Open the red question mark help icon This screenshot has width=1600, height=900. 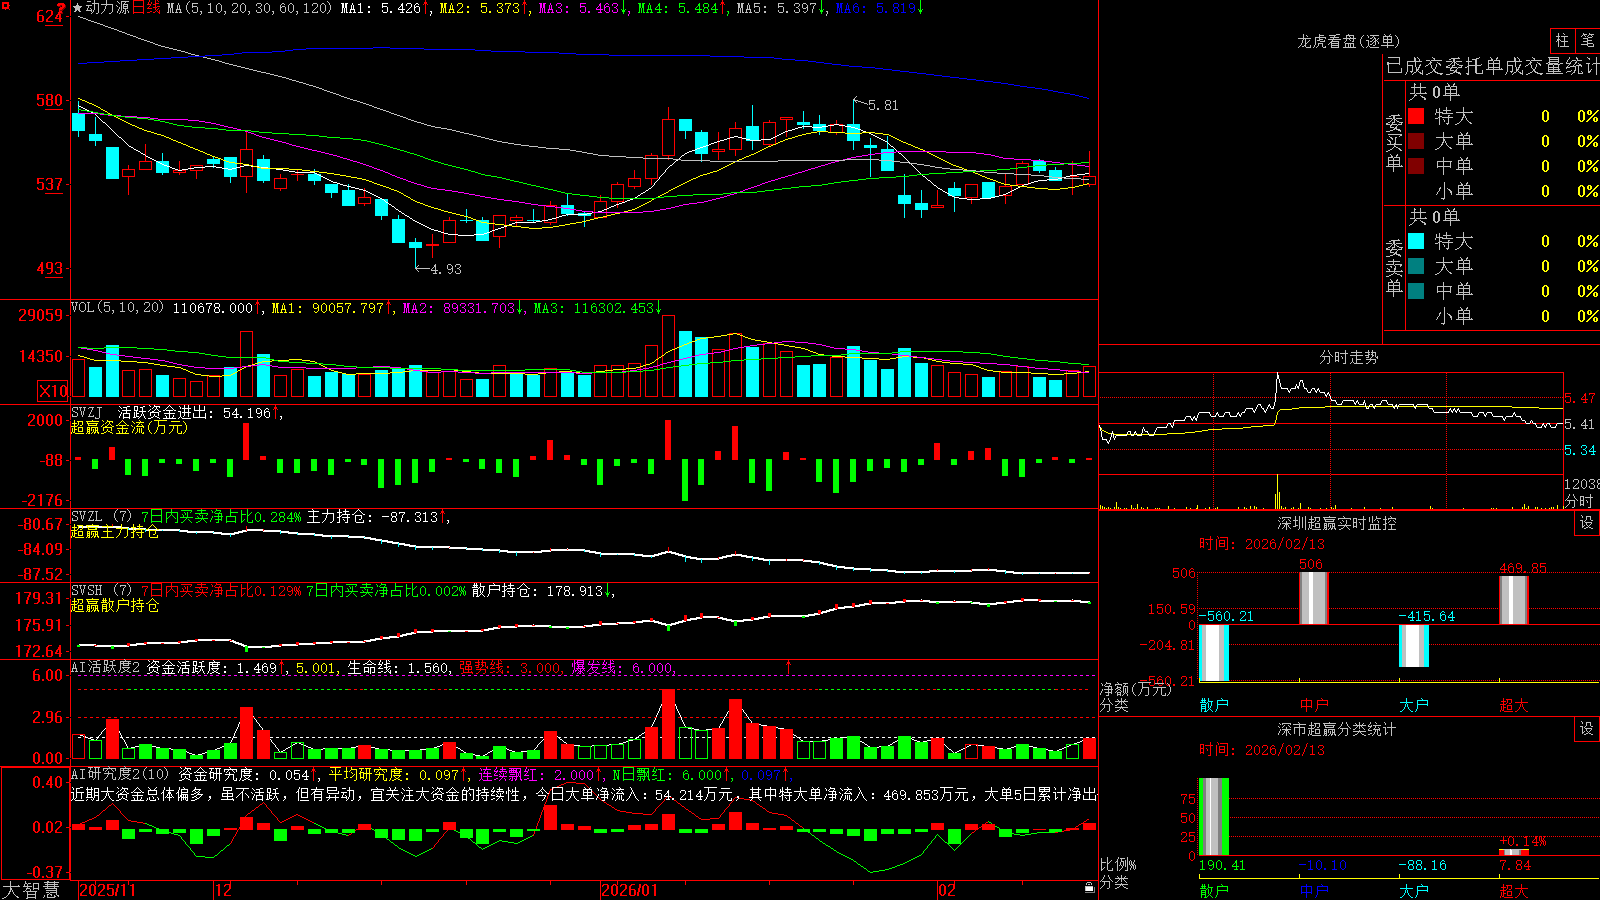[x=62, y=9]
